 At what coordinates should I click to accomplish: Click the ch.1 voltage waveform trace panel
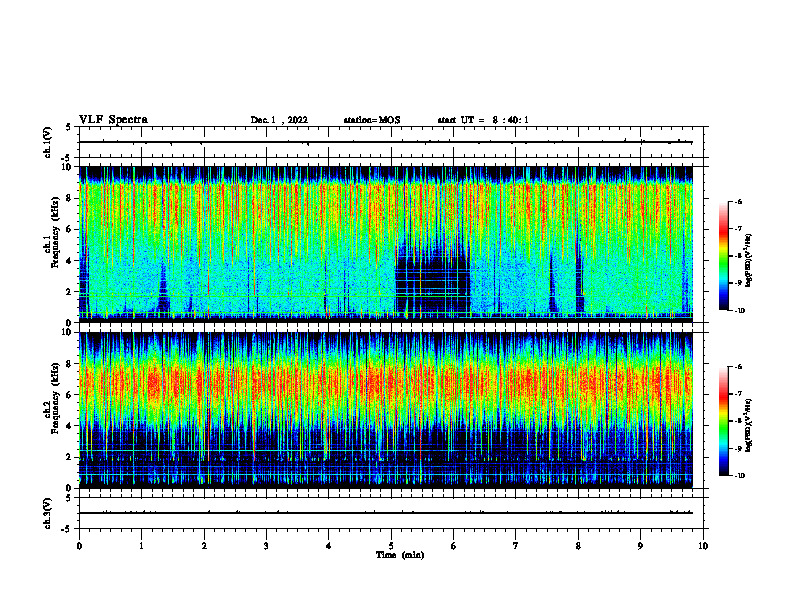pyautogui.click(x=391, y=142)
